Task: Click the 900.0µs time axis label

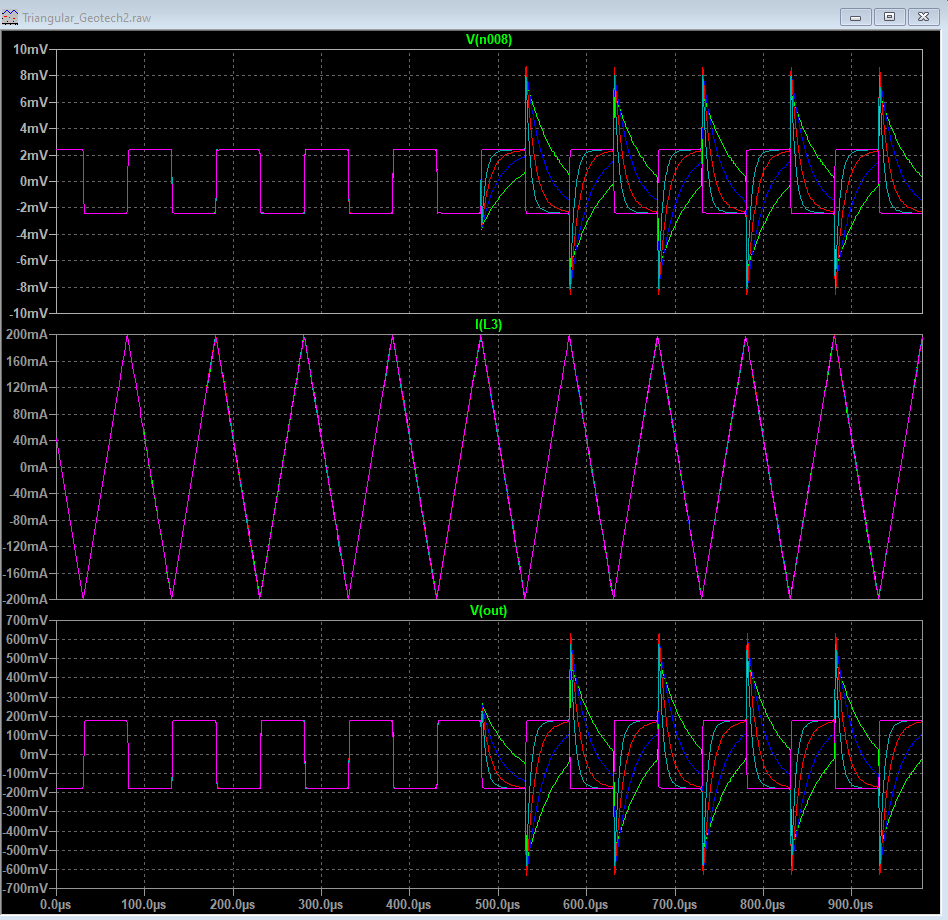Action: click(x=852, y=903)
